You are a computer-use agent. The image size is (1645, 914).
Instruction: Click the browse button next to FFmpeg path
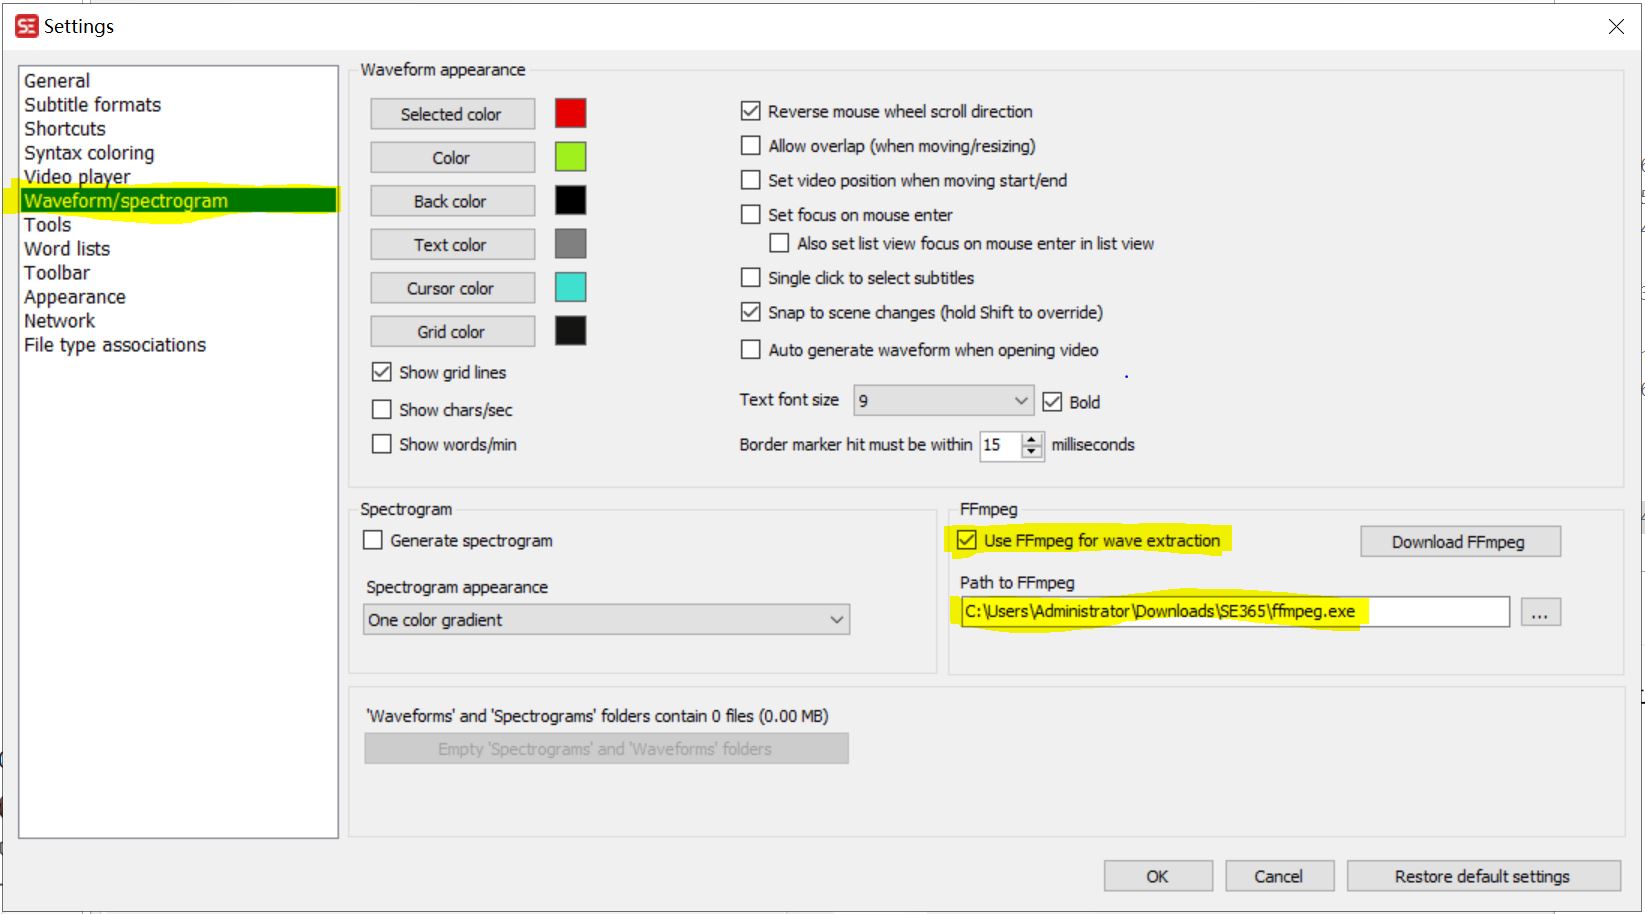coord(1540,611)
